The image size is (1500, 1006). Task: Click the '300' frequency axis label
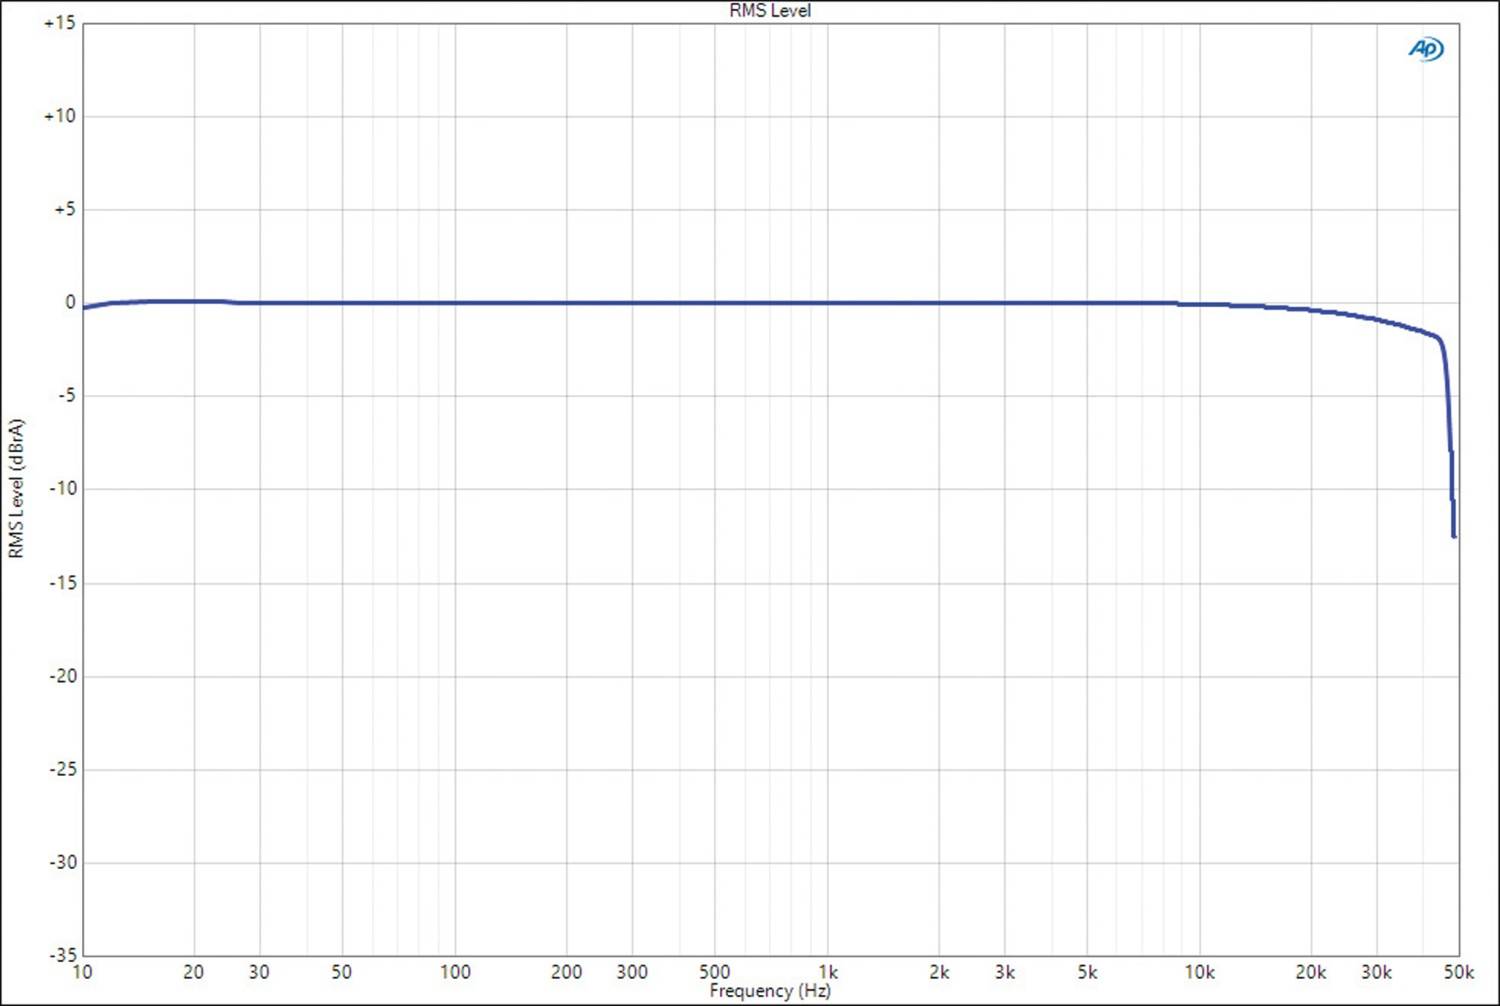click(x=632, y=972)
